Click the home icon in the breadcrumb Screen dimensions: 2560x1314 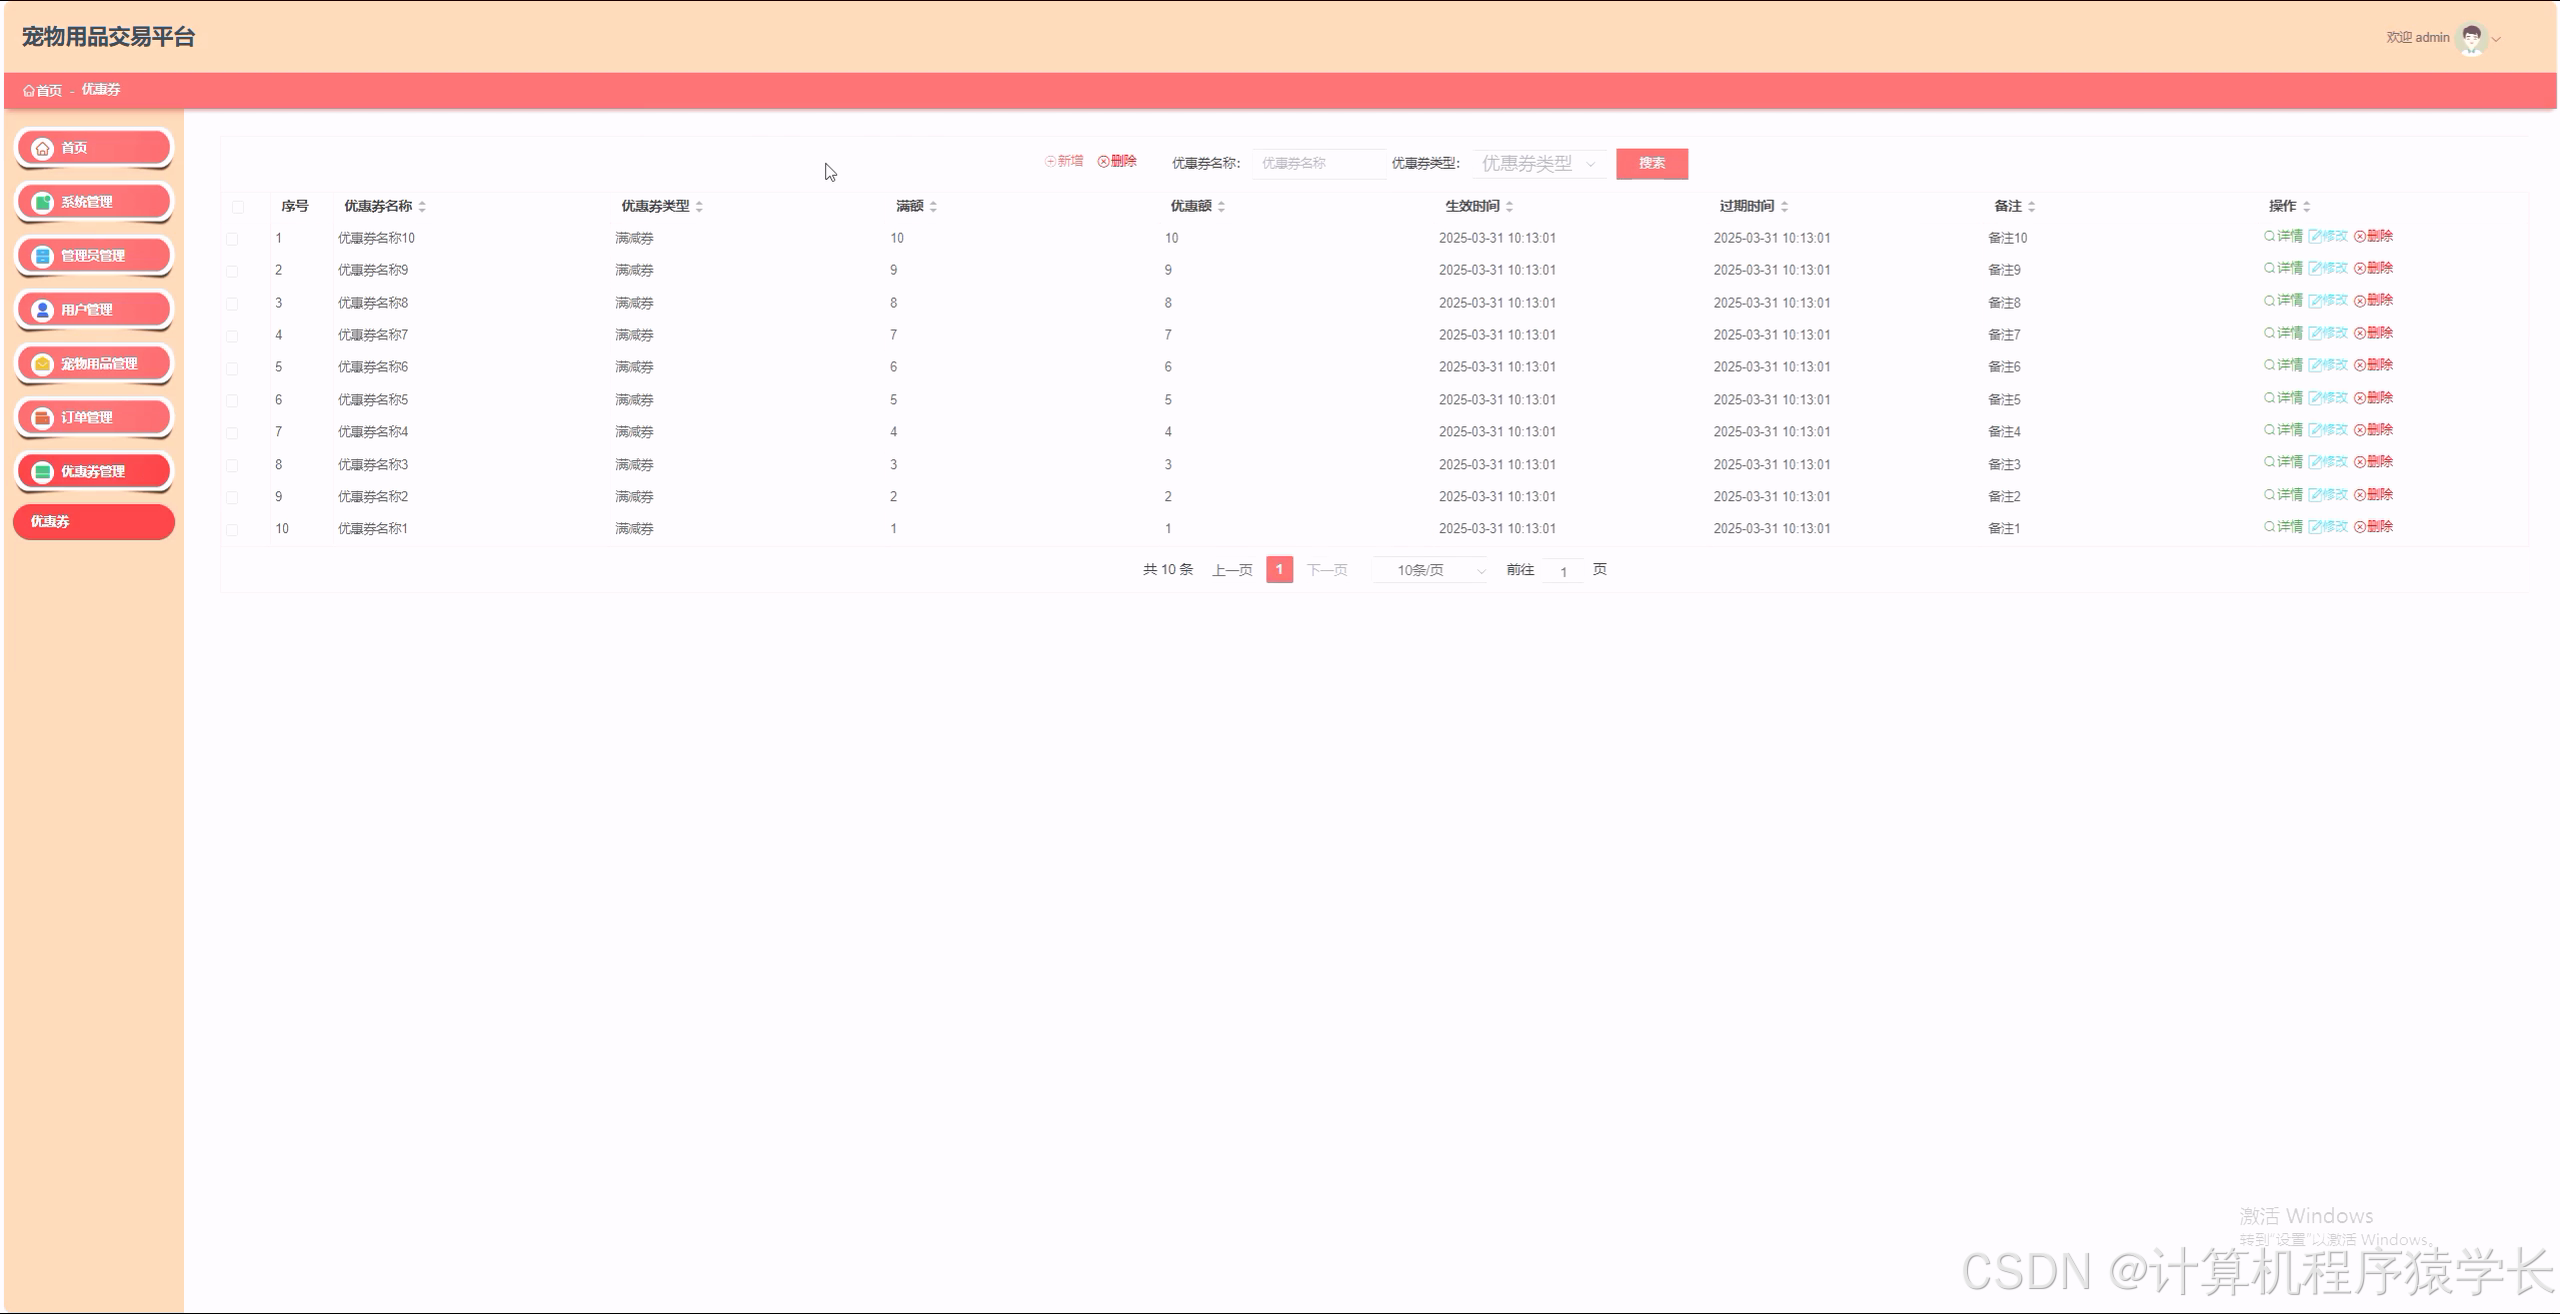pos(29,91)
